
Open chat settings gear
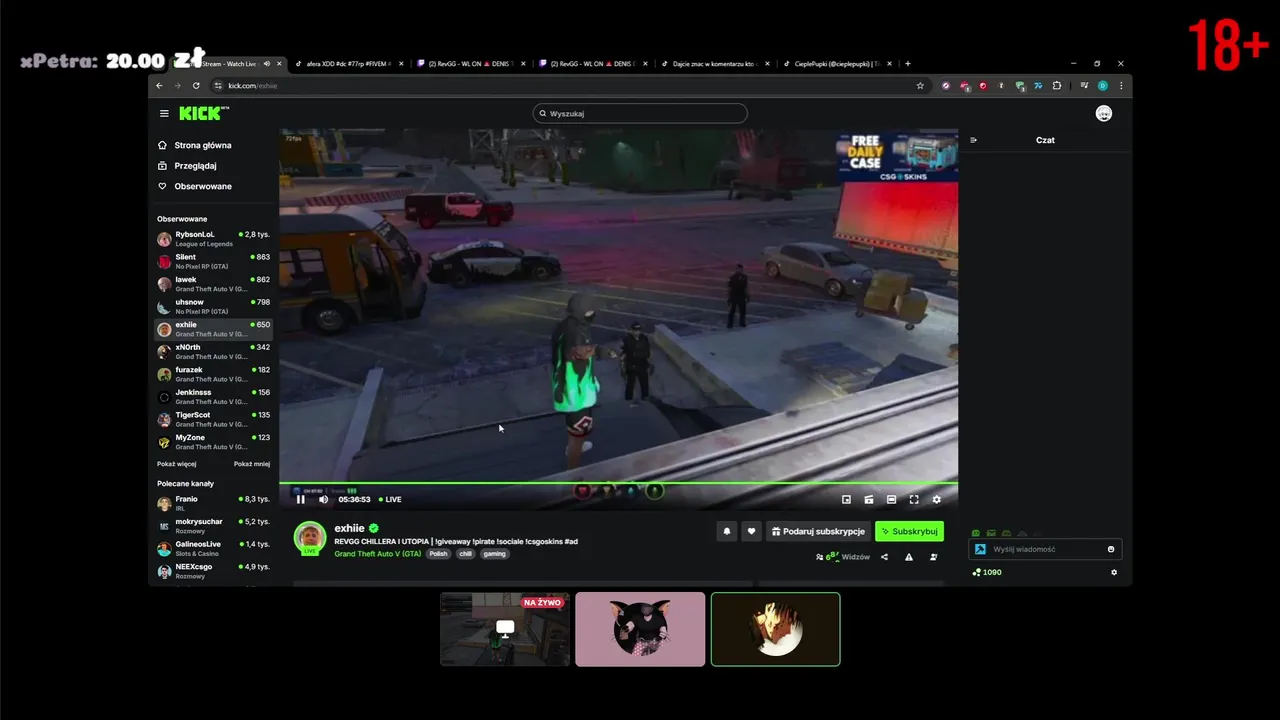pyautogui.click(x=1114, y=573)
